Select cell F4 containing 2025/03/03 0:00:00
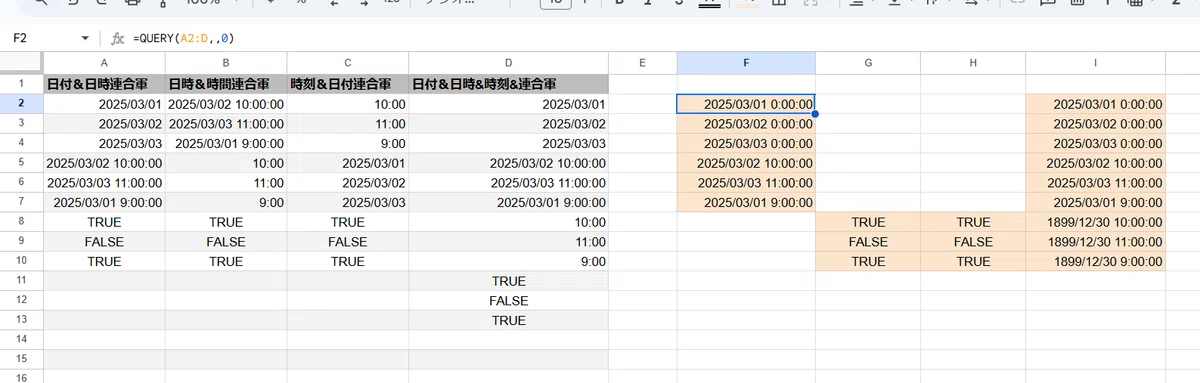Image resolution: width=1200 pixels, height=383 pixels. [x=746, y=143]
